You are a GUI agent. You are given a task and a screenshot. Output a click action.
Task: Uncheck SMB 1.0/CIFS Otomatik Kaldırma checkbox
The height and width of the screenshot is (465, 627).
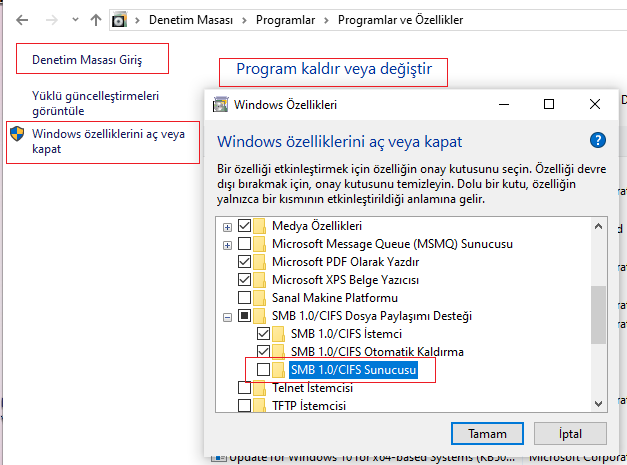[263, 351]
